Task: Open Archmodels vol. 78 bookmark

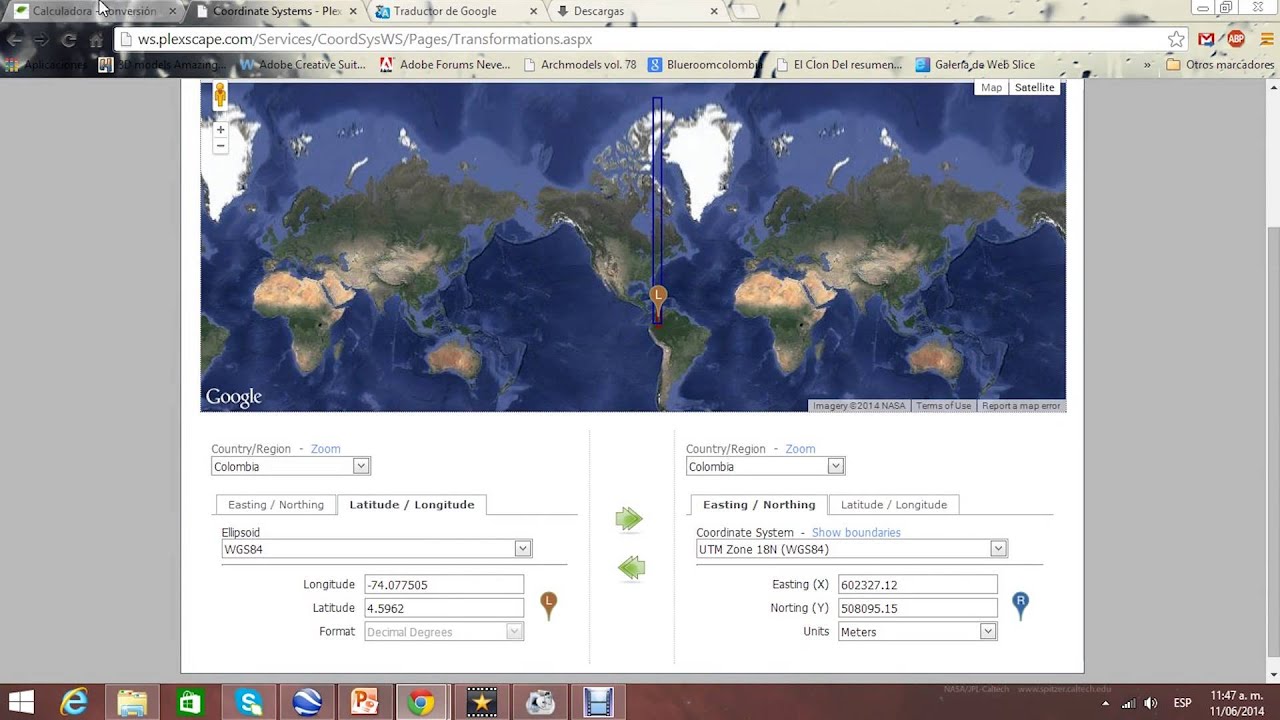Action: tap(580, 65)
